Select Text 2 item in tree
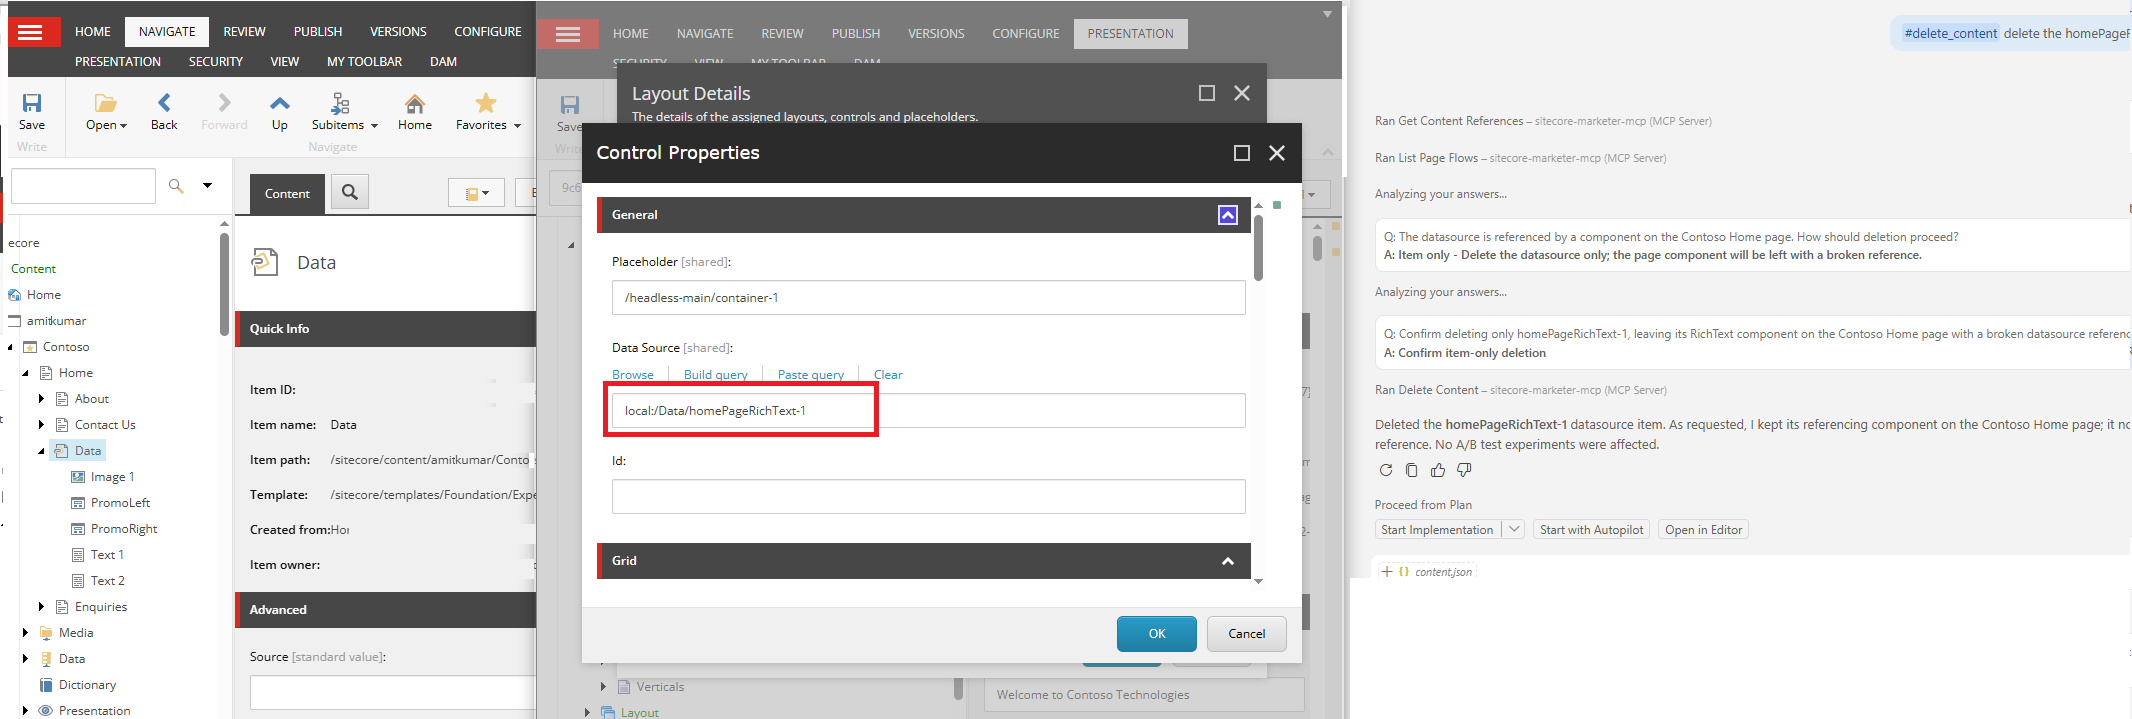Screen dimensions: 2132x719 [107, 581]
